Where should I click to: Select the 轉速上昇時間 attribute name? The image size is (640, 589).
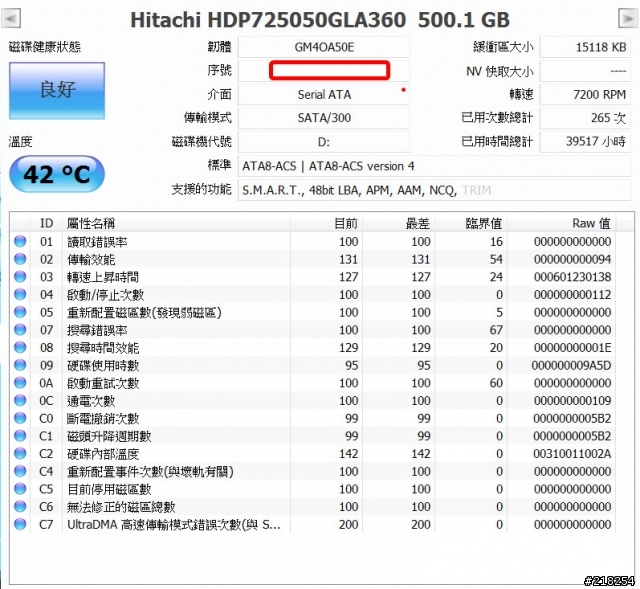click(103, 277)
